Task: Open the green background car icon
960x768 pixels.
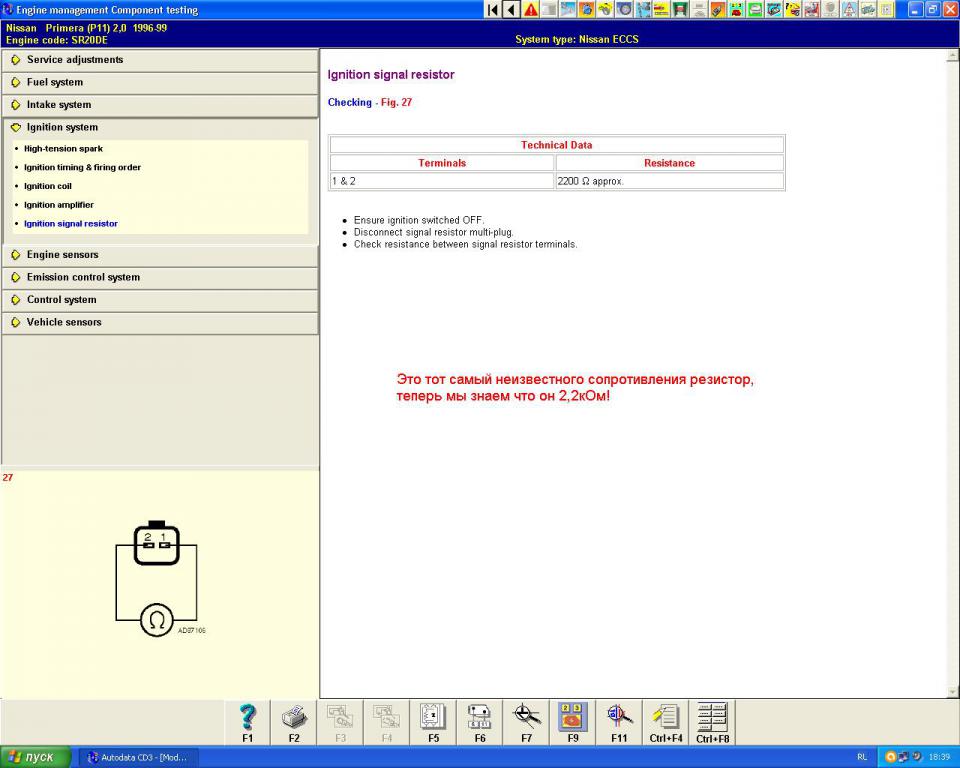Action: coord(755,9)
